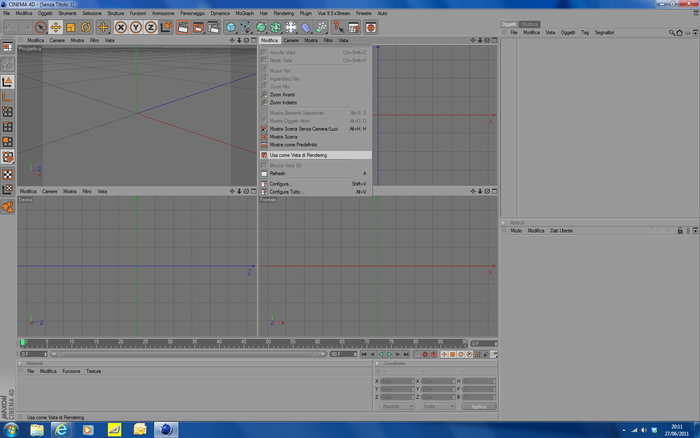Open Mostra menu of perspective viewport

(x=77, y=41)
